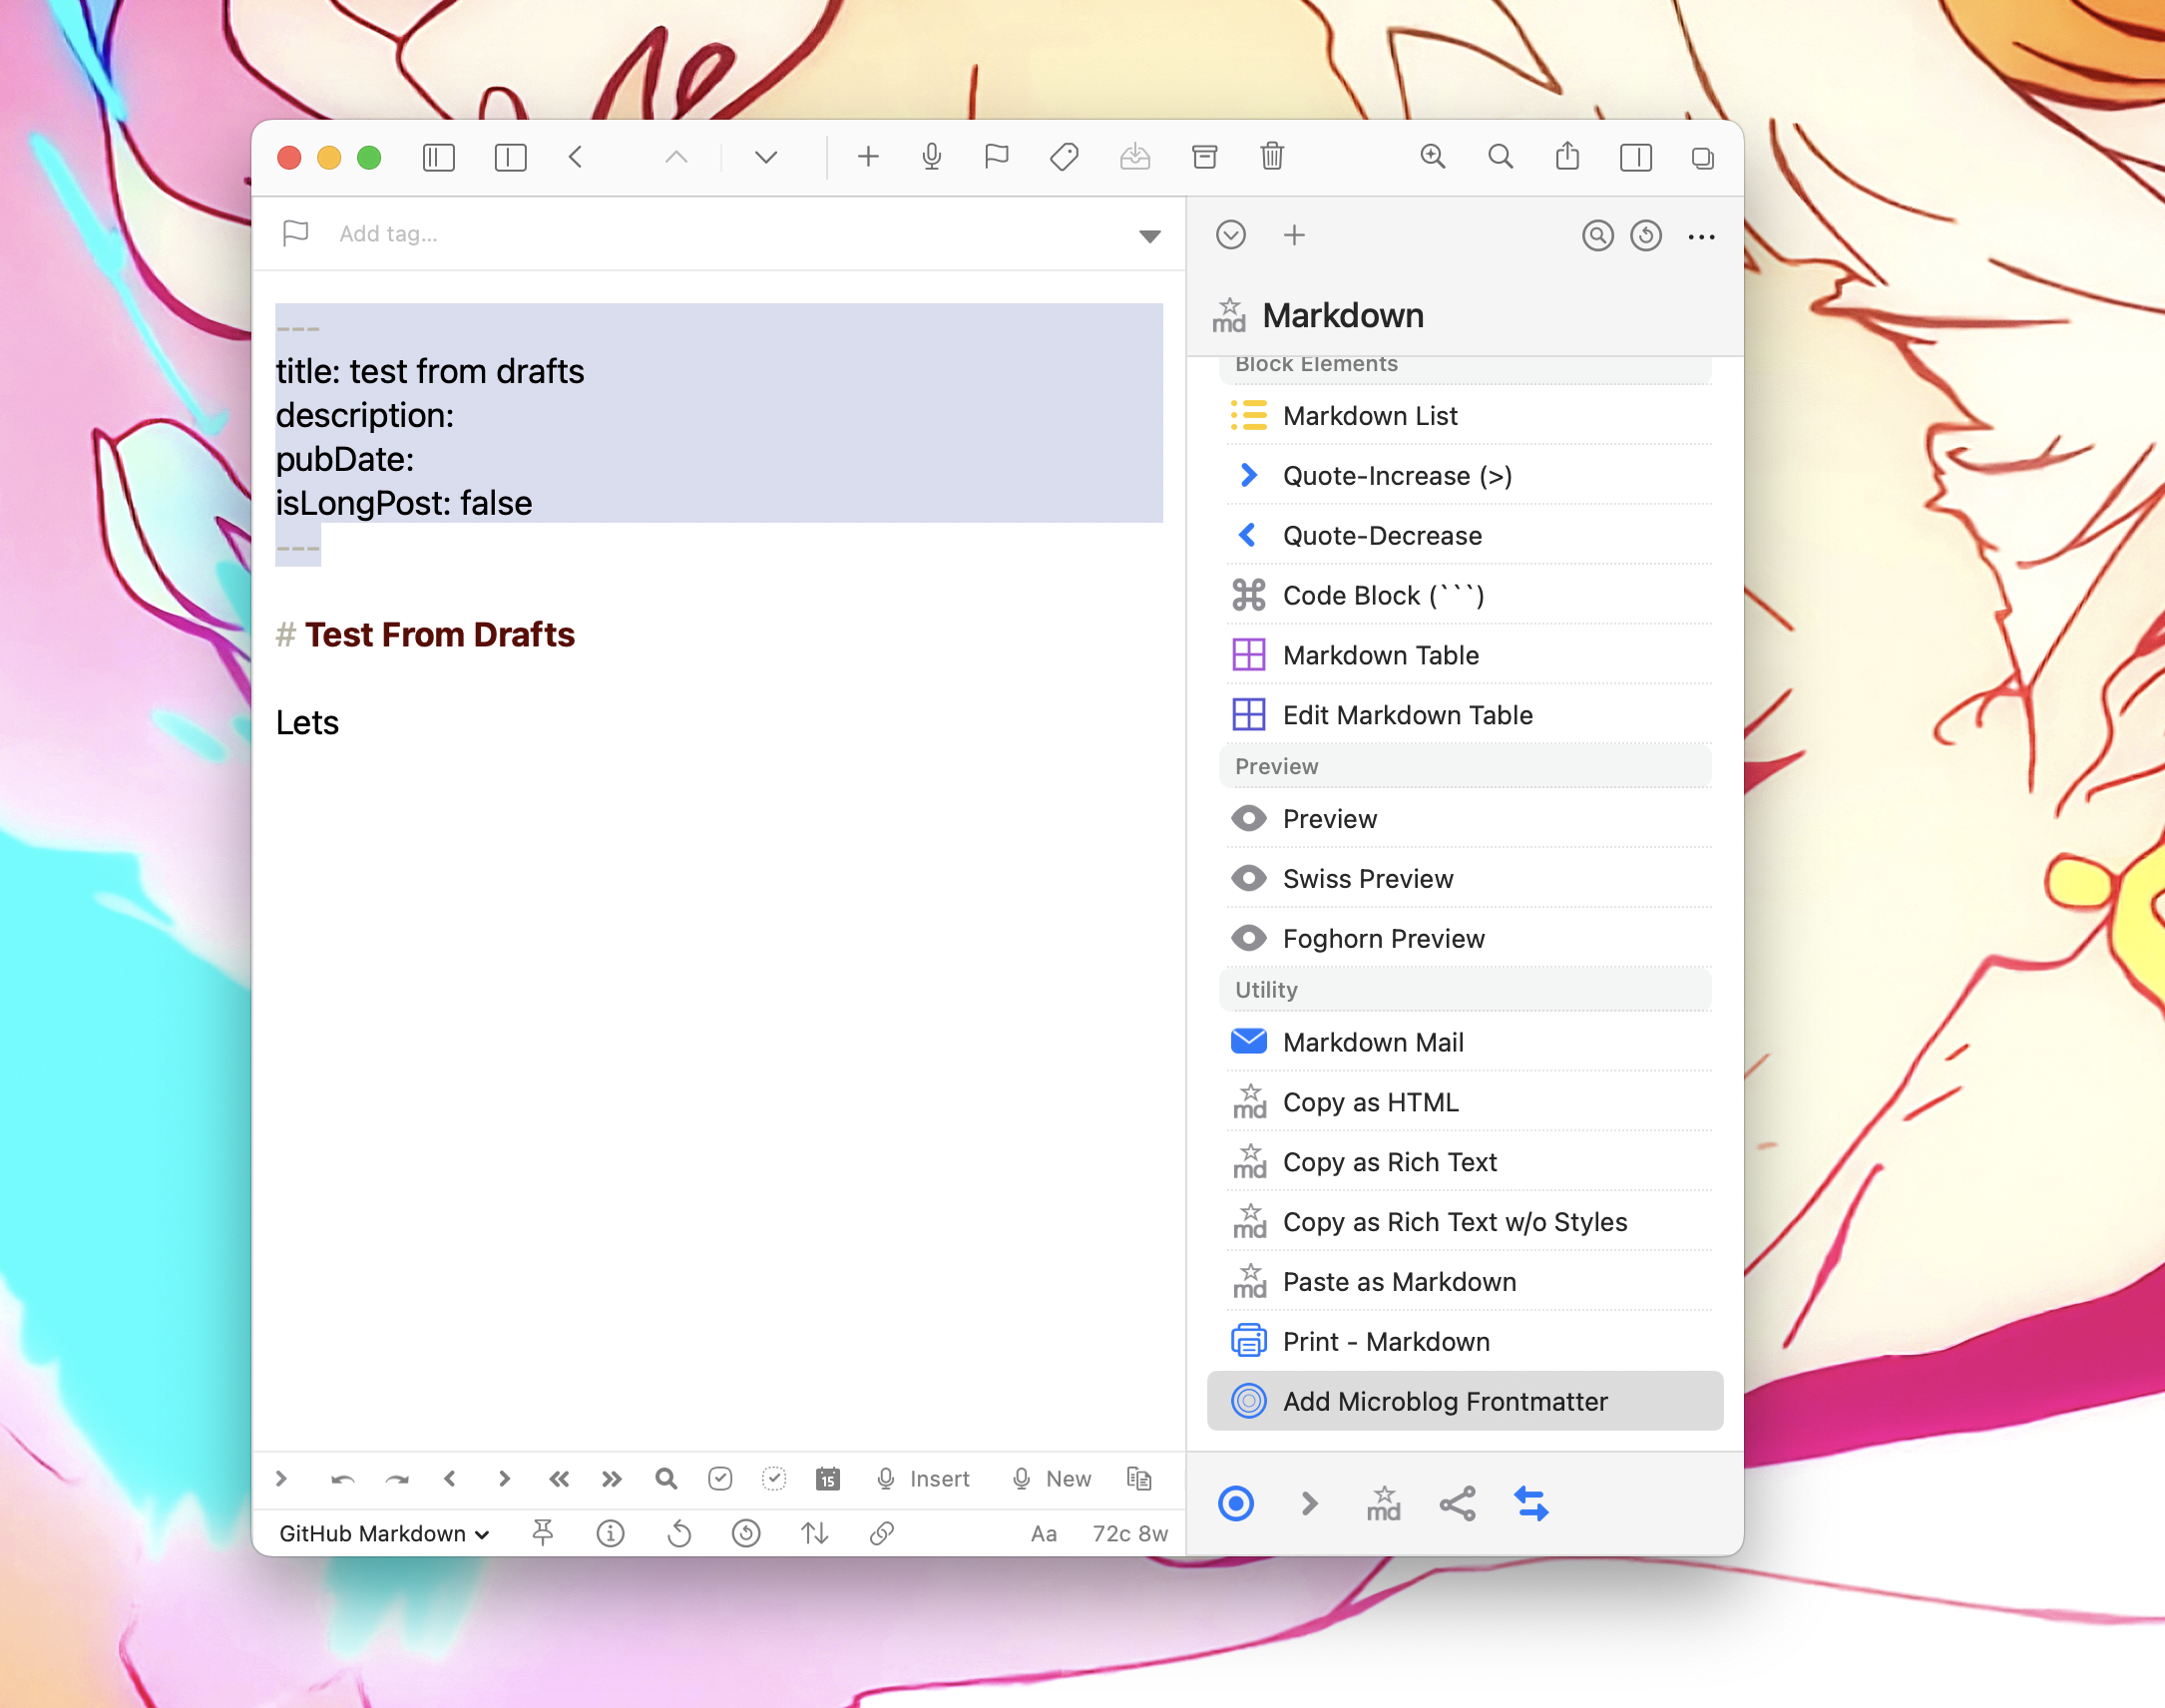Screen dimensions: 2165x1708
Task: Run Copy as Rich Text w/o Styles
Action: tap(1465, 1222)
